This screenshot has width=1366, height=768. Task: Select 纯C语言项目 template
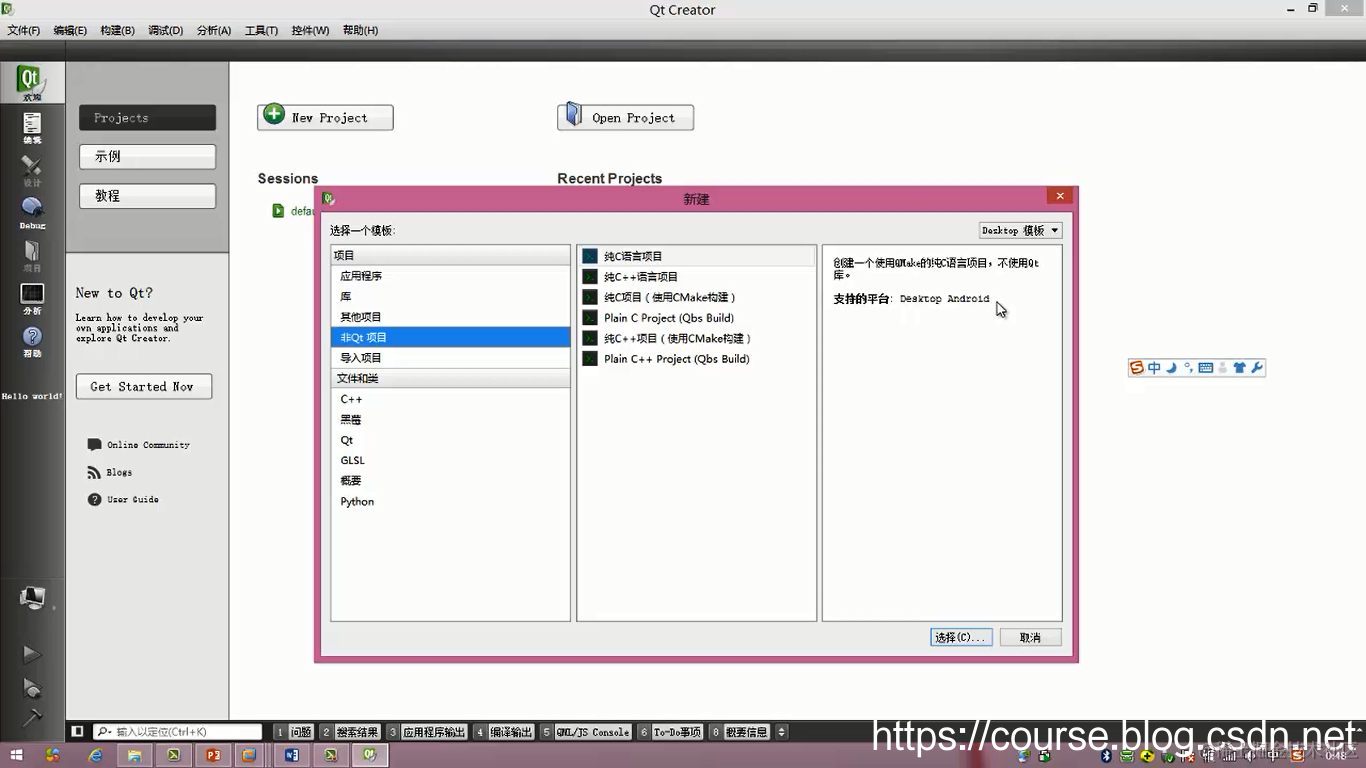pos(697,256)
